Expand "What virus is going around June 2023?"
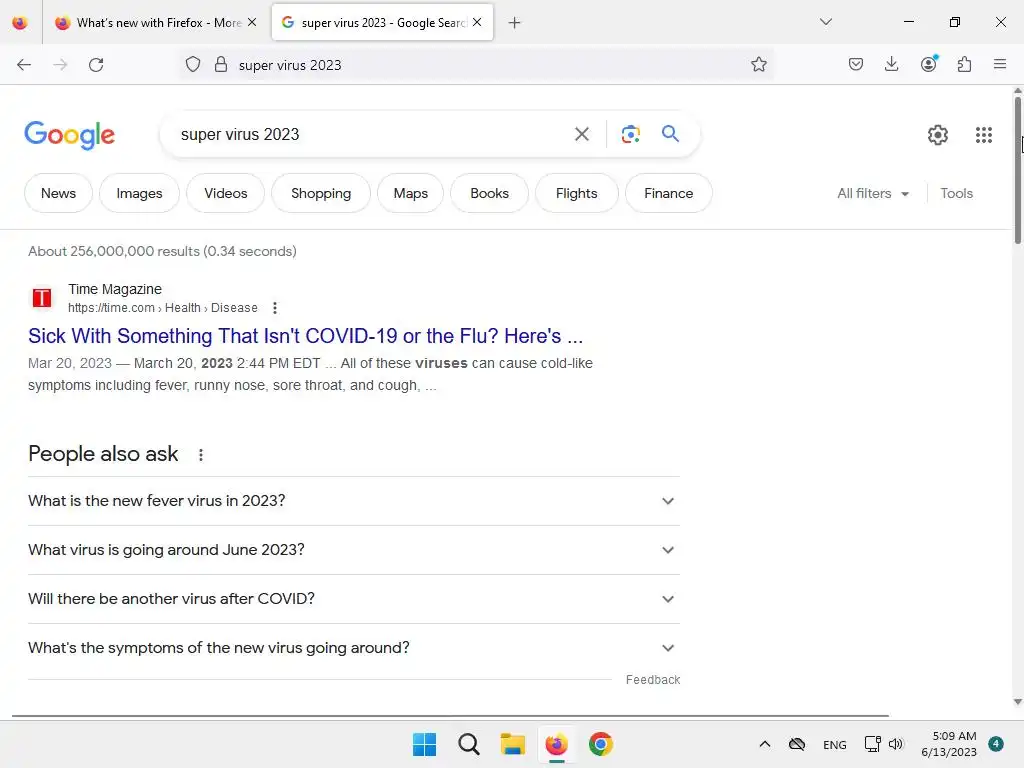Image resolution: width=1024 pixels, height=768 pixels. 354,550
